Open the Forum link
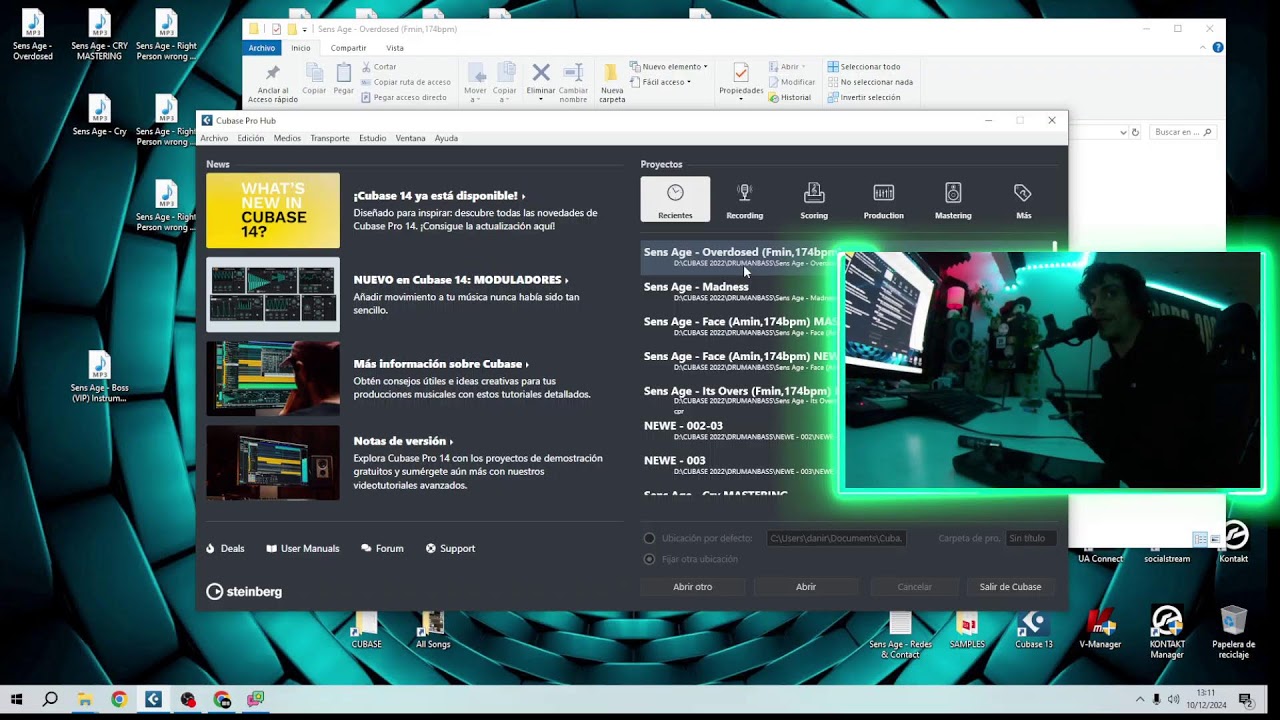Screen dimensions: 1280x720 pyautogui.click(x=382, y=548)
